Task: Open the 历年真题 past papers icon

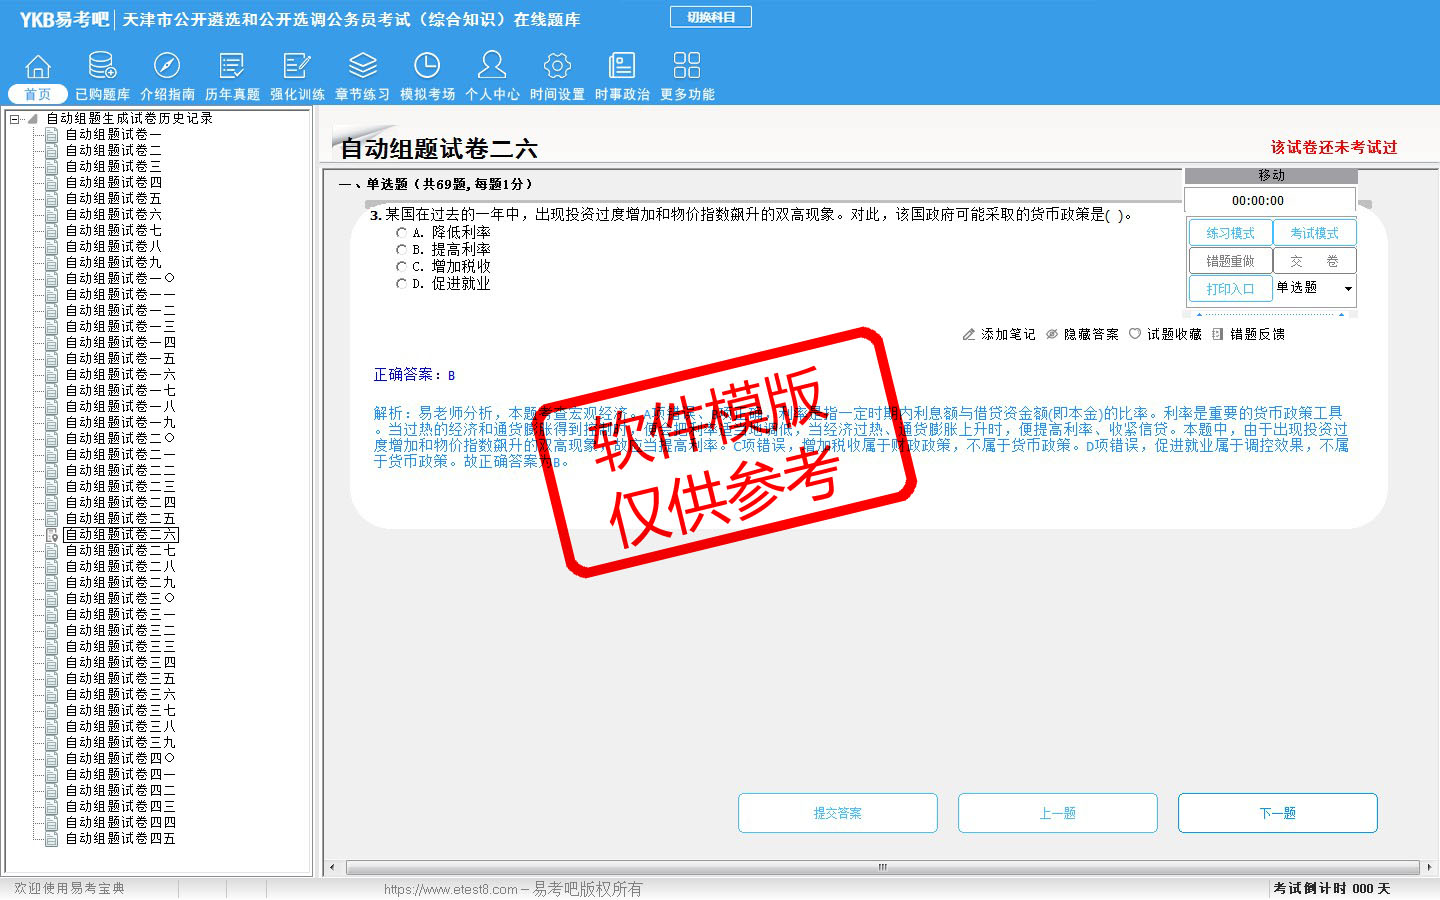Action: tap(232, 67)
